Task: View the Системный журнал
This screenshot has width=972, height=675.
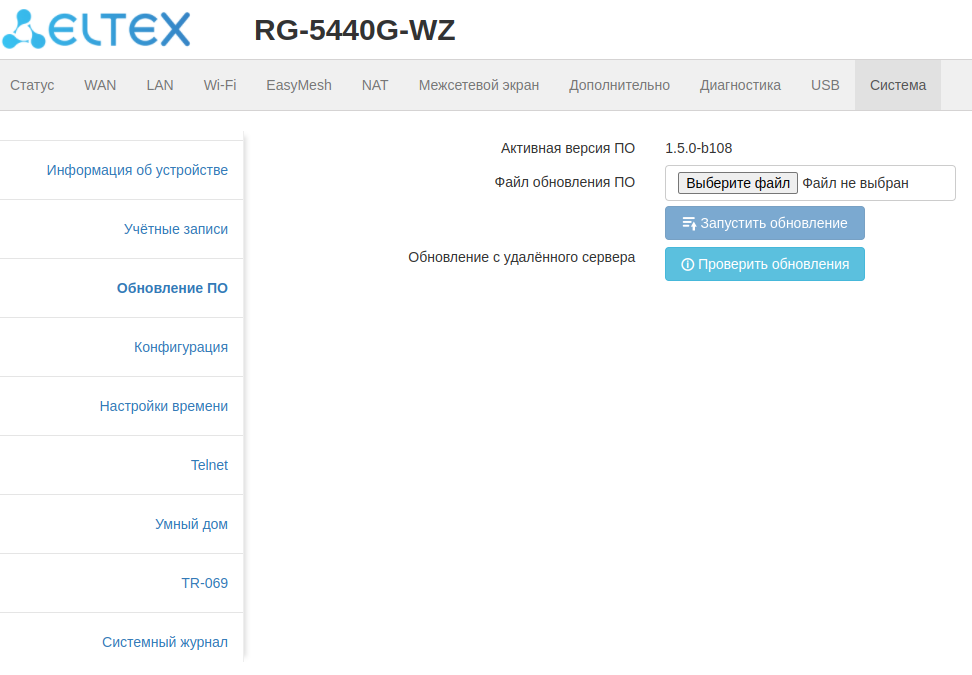Action: tap(165, 642)
